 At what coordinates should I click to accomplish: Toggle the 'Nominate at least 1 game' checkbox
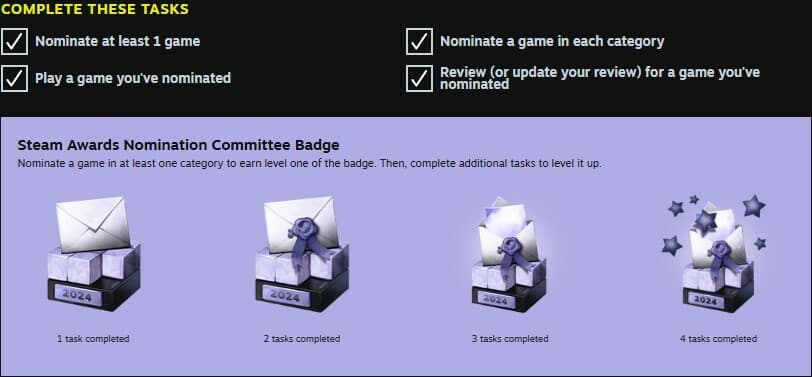point(14,41)
